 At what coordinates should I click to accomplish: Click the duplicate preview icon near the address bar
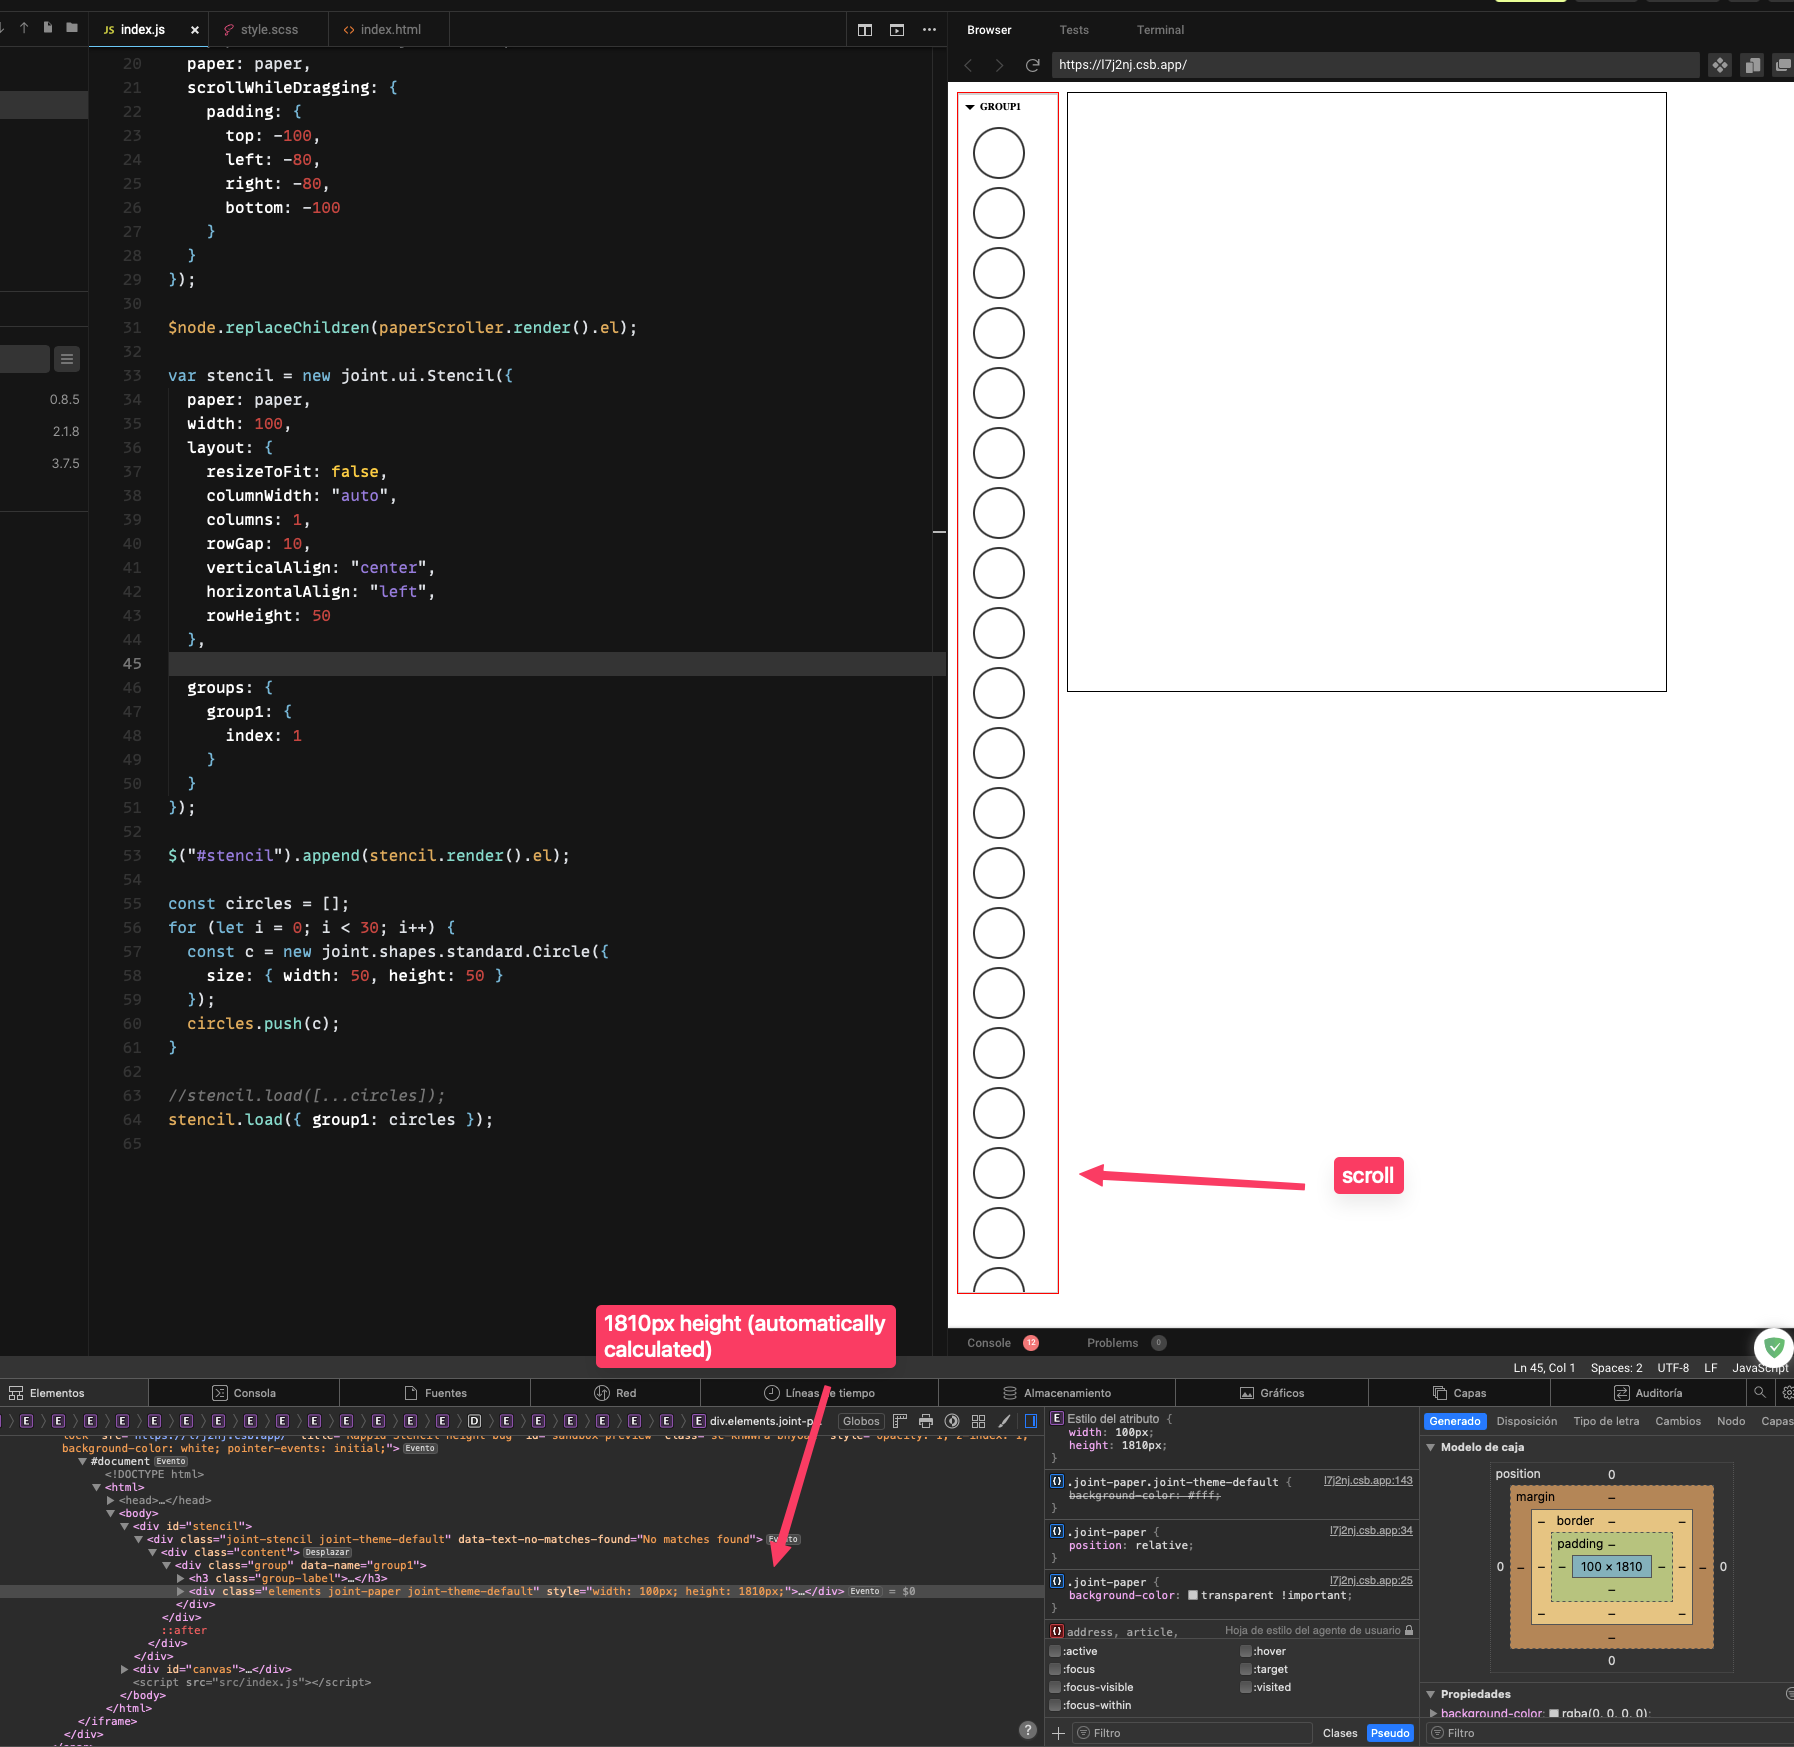tap(1751, 64)
